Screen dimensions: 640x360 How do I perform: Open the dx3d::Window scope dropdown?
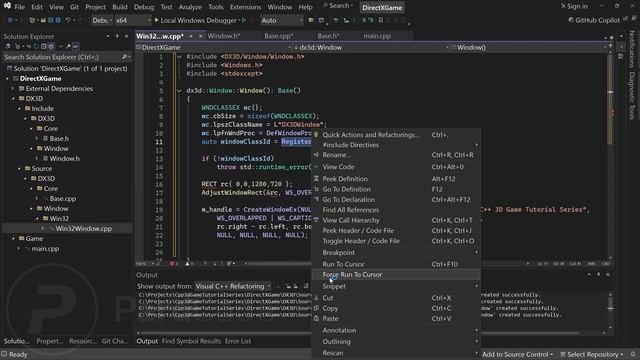pos(371,47)
